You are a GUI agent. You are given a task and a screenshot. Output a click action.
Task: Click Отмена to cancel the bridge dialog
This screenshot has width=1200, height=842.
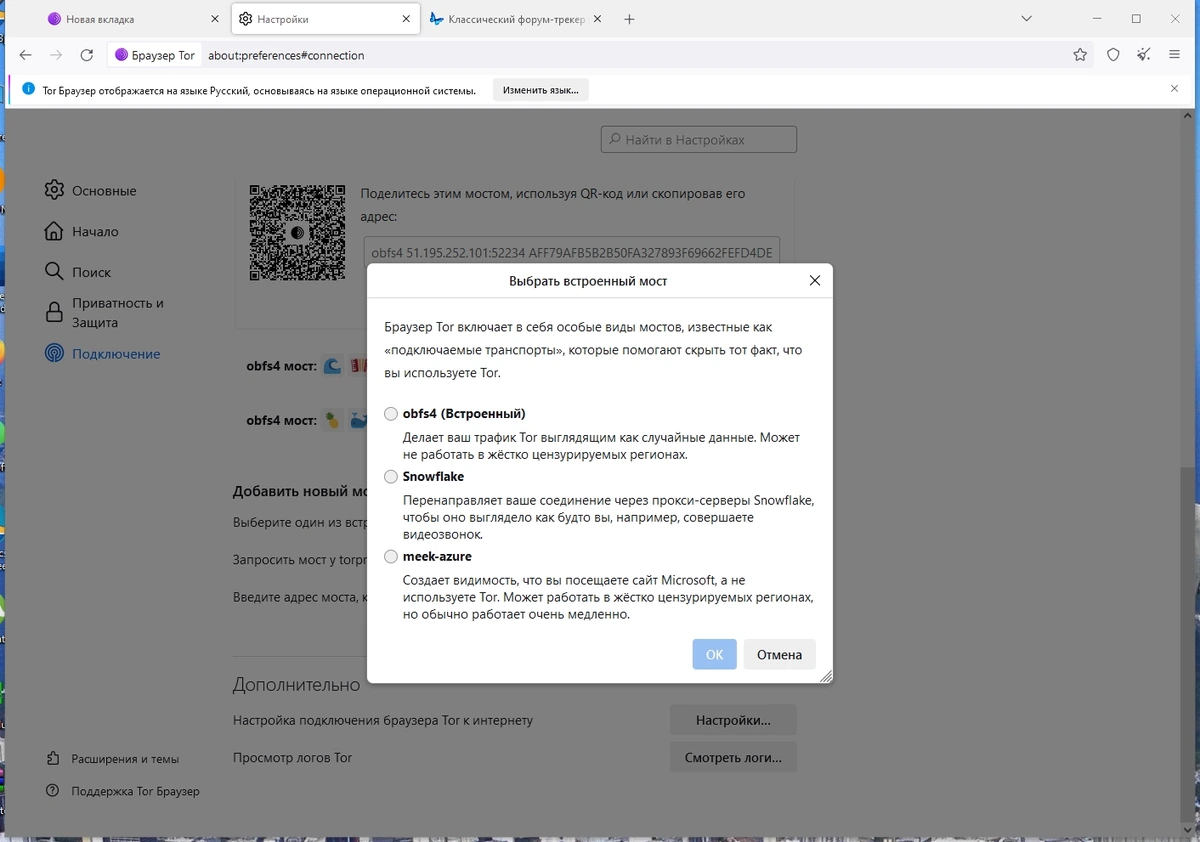coord(779,654)
